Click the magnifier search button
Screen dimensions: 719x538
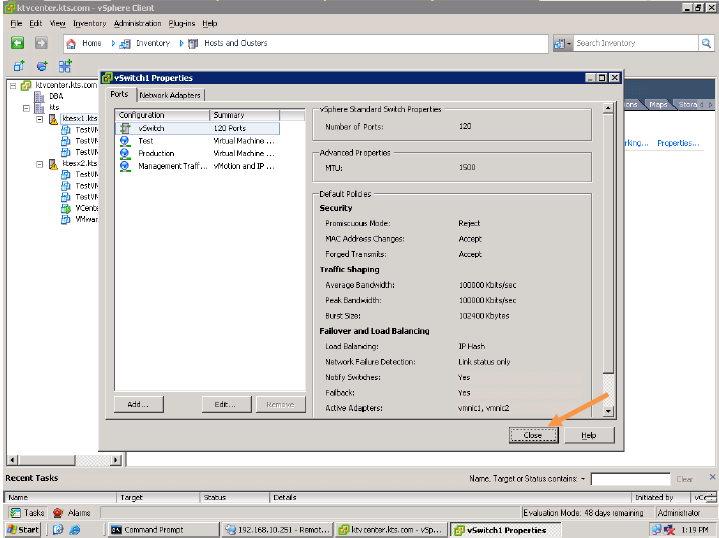706,43
